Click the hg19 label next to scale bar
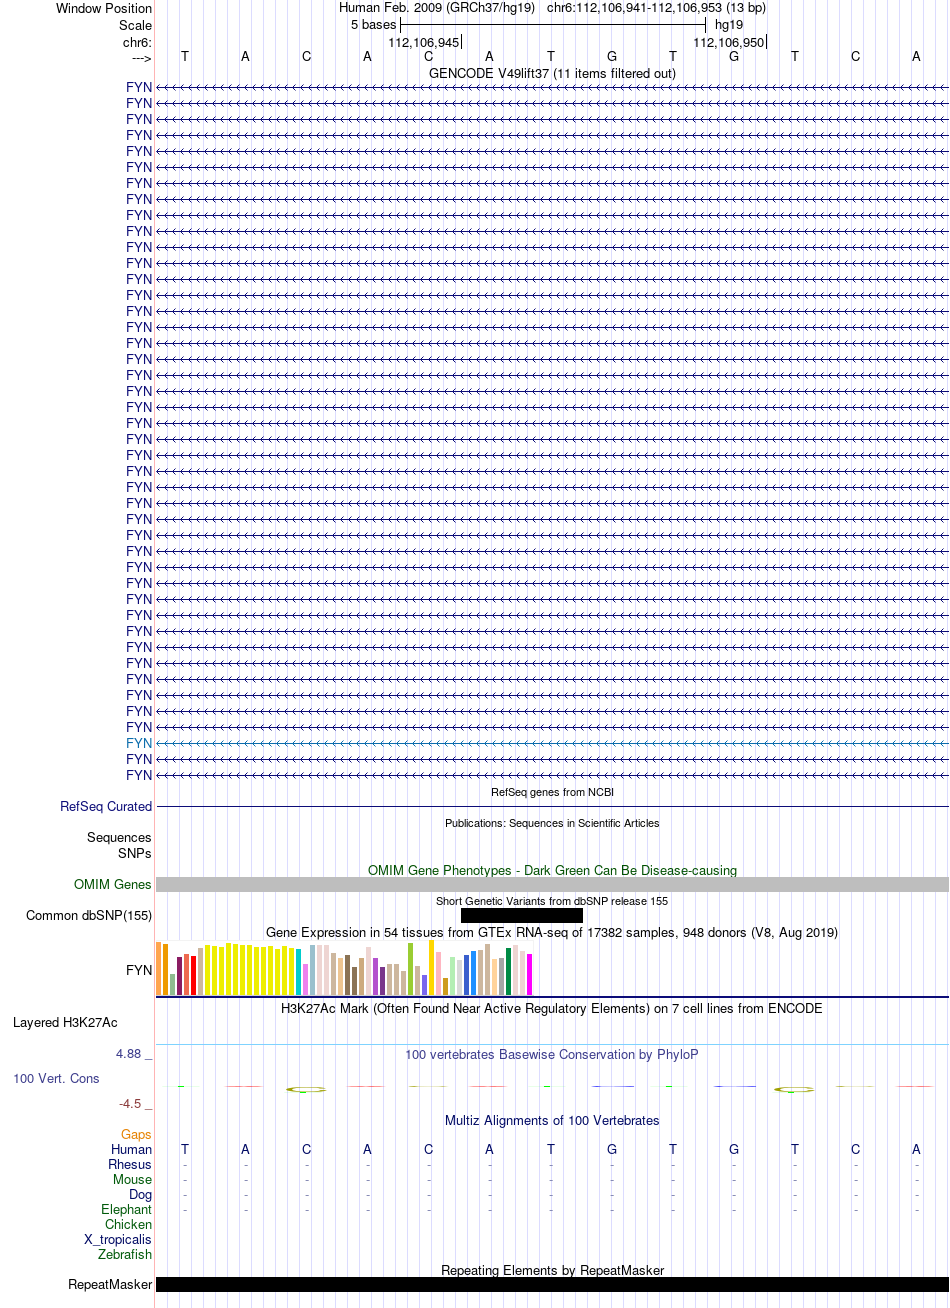Viewport: 950px width, 1308px height. (729, 25)
